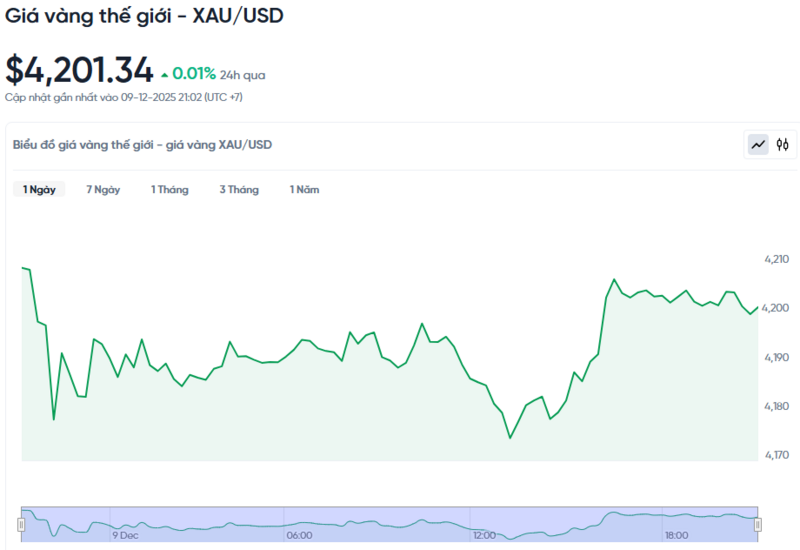Click the green up-arrow beside 0.01%
This screenshot has height=550, width=800.
click(164, 74)
